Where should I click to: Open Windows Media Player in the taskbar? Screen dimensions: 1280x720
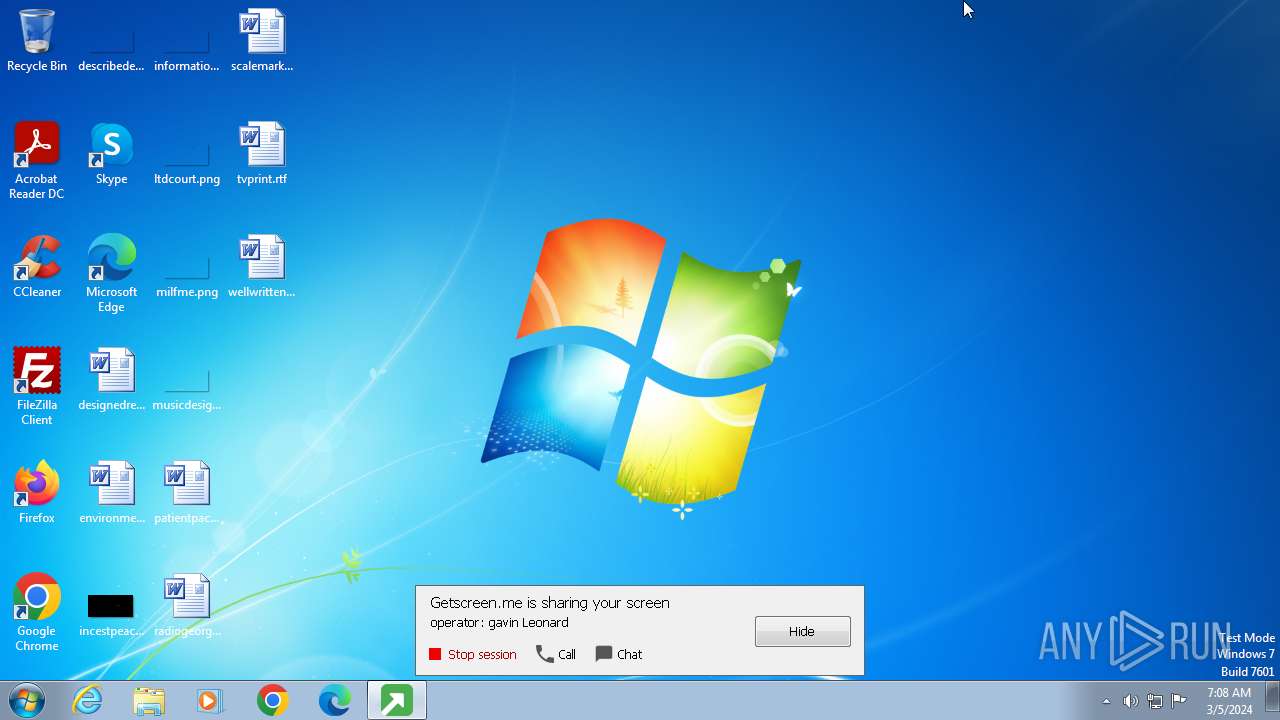(210, 700)
